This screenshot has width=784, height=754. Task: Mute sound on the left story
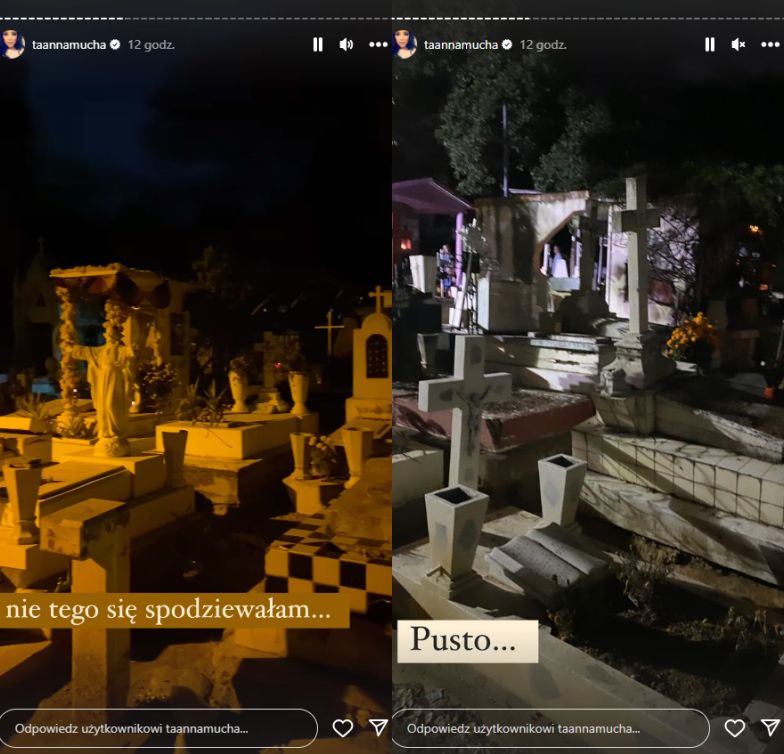point(346,44)
